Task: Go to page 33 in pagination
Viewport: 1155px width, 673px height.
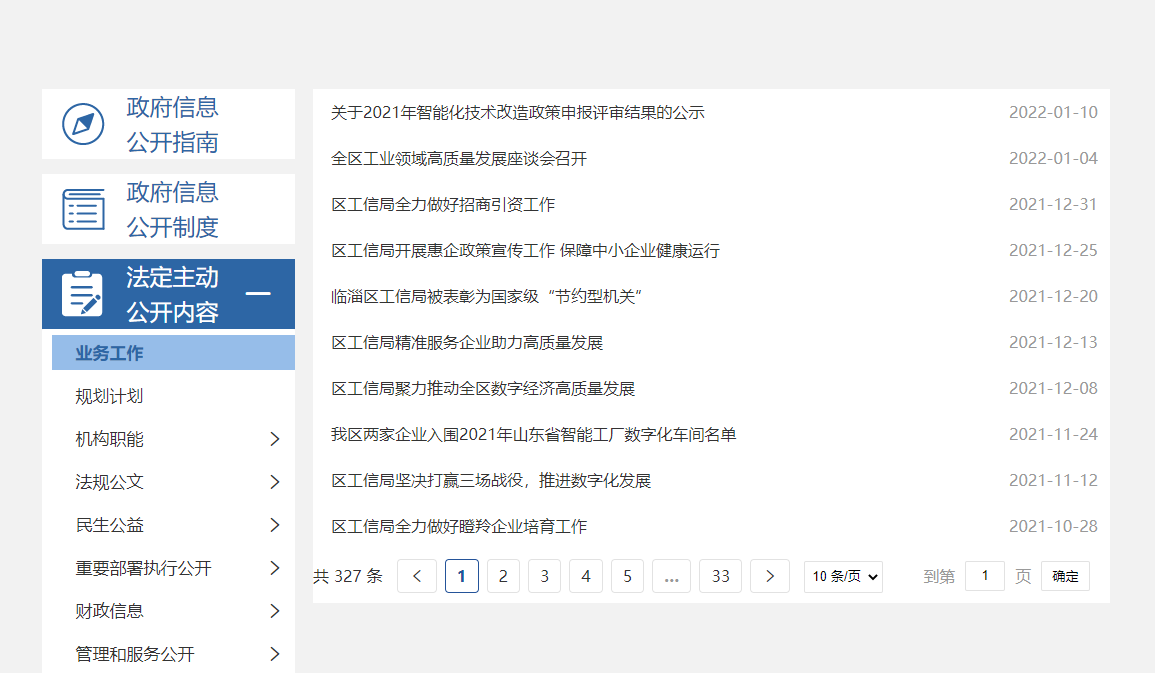Action: (x=720, y=576)
